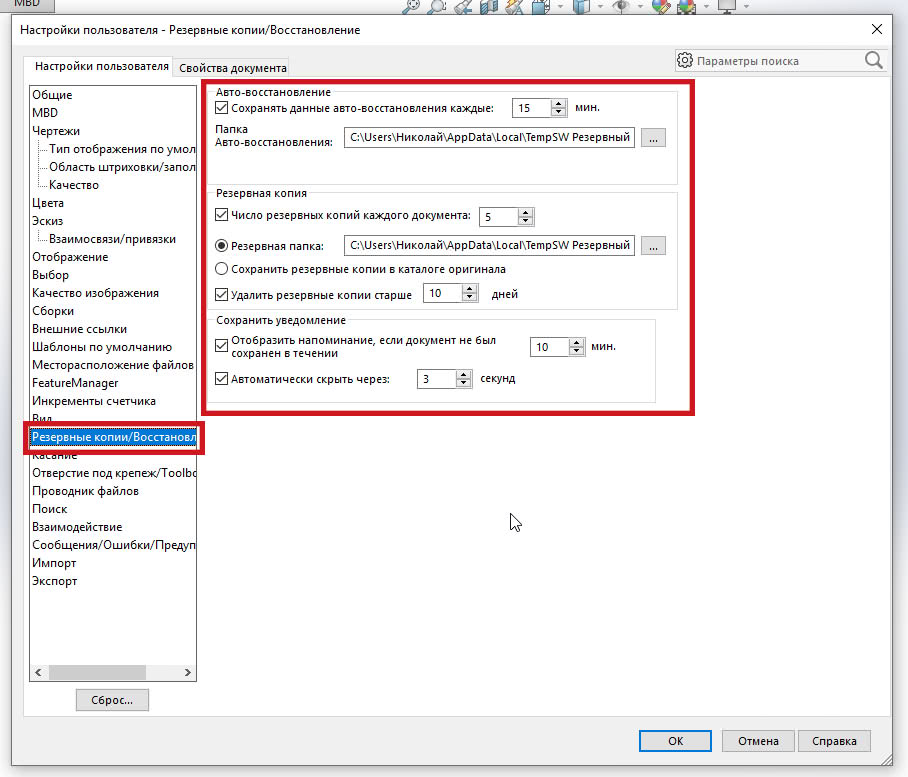The height and width of the screenshot is (777, 908).
Task: Switch to 'Свойства документа' tab
Action: [x=233, y=68]
